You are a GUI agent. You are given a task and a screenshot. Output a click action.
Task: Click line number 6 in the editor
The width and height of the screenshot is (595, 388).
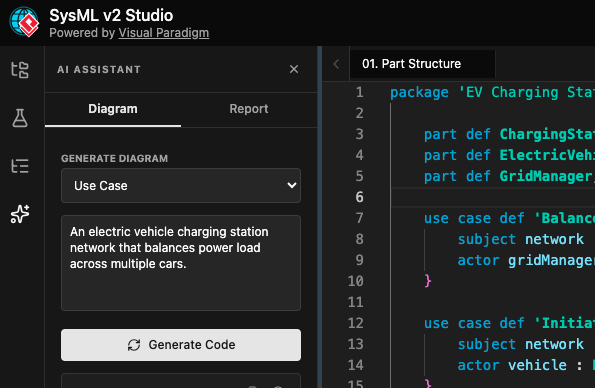(359, 197)
